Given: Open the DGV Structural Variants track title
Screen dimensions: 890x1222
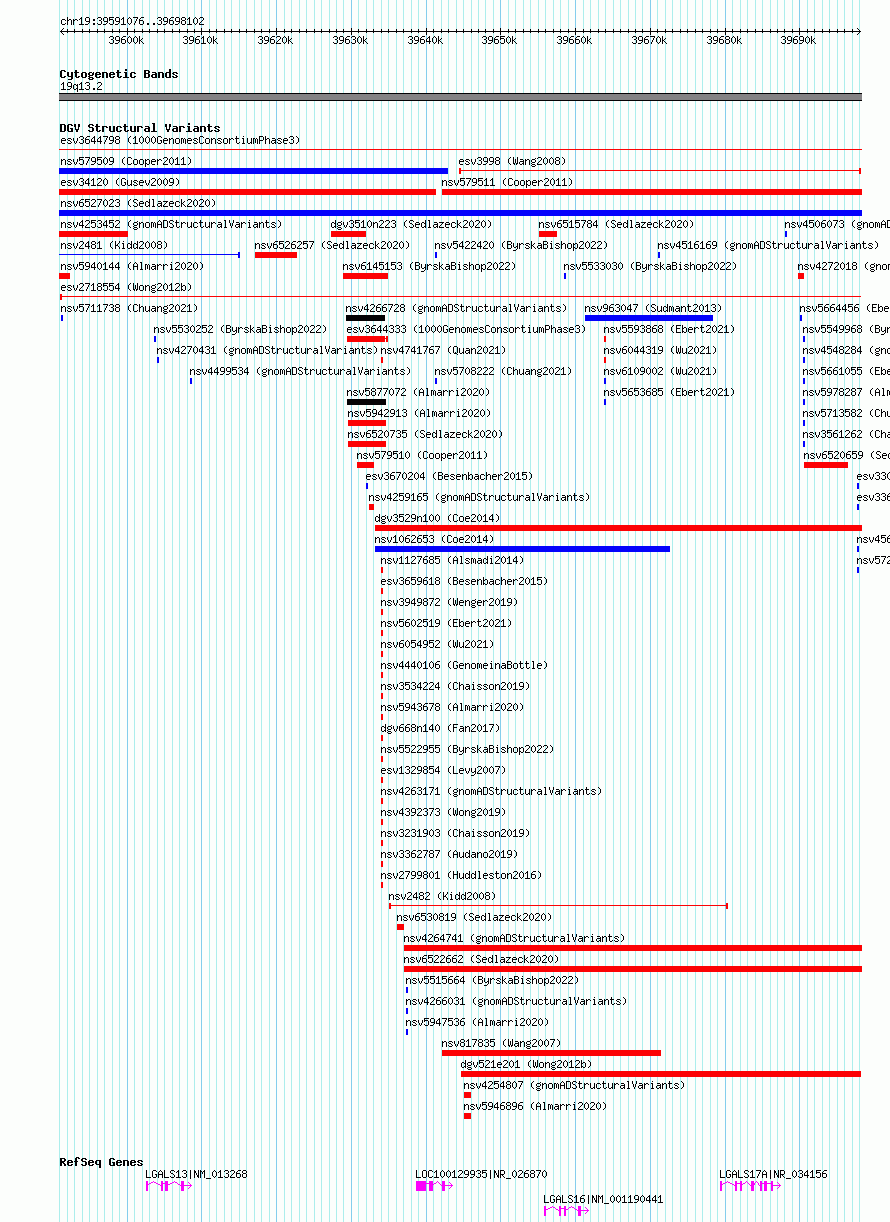Looking at the screenshot, I should [139, 128].
